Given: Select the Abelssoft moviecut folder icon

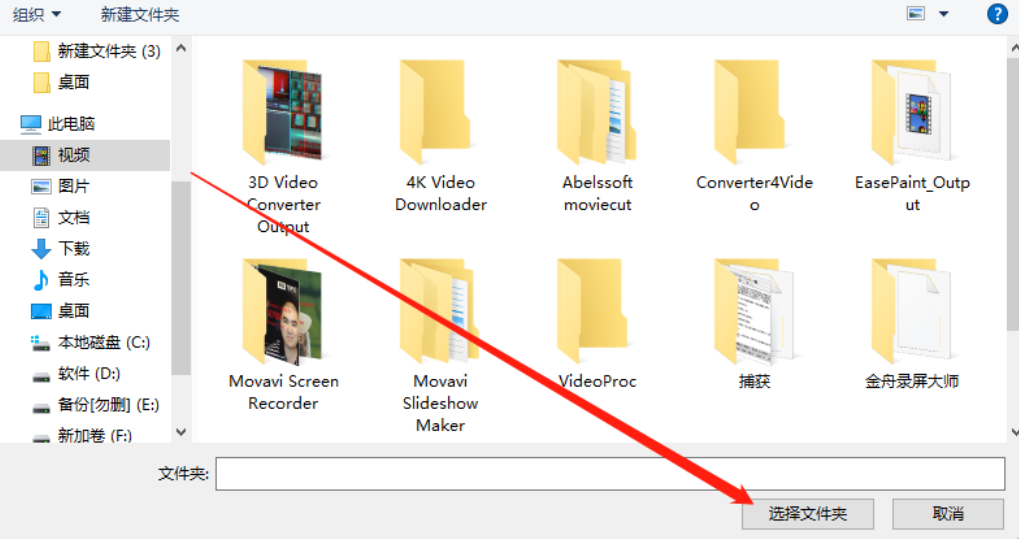Looking at the screenshot, I should [595, 111].
